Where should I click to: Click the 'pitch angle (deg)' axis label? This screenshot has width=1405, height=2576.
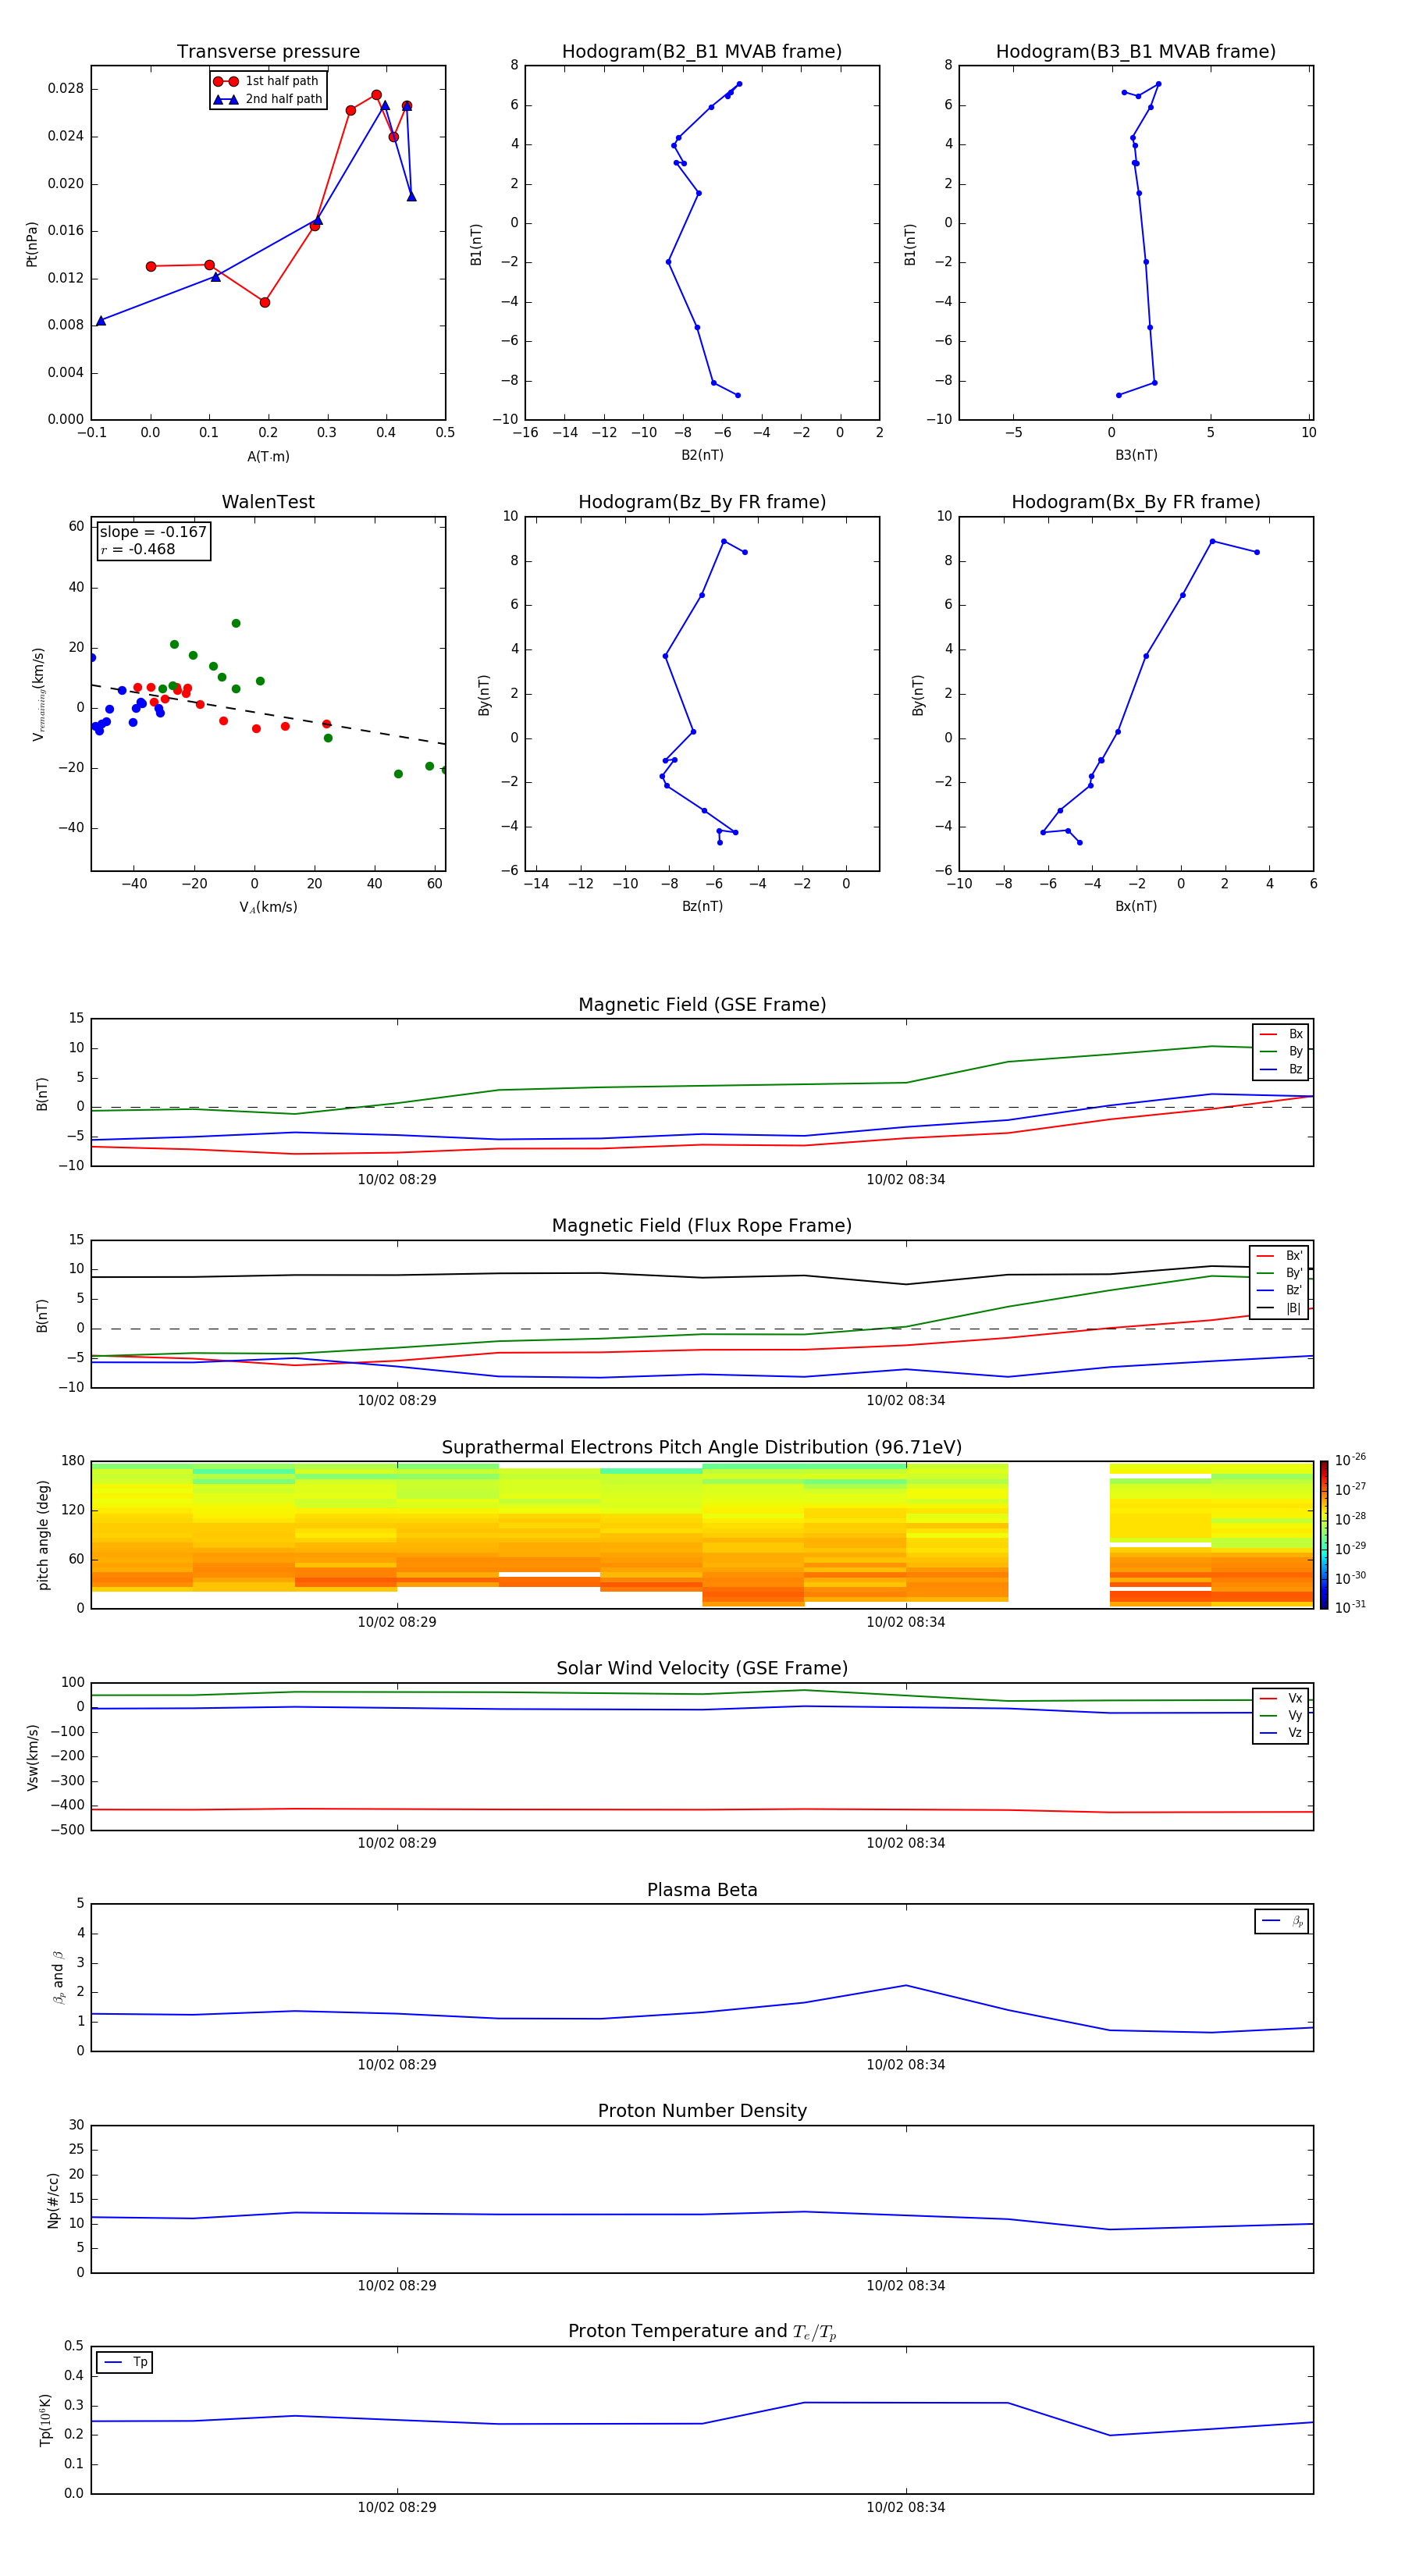(43, 1535)
